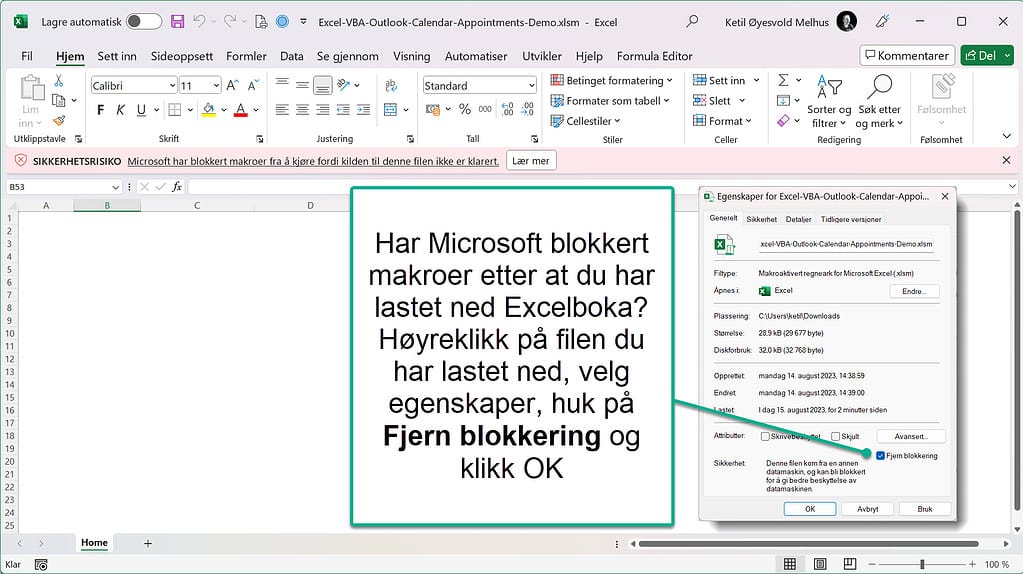Open the name box B53 dropdown

[115, 187]
